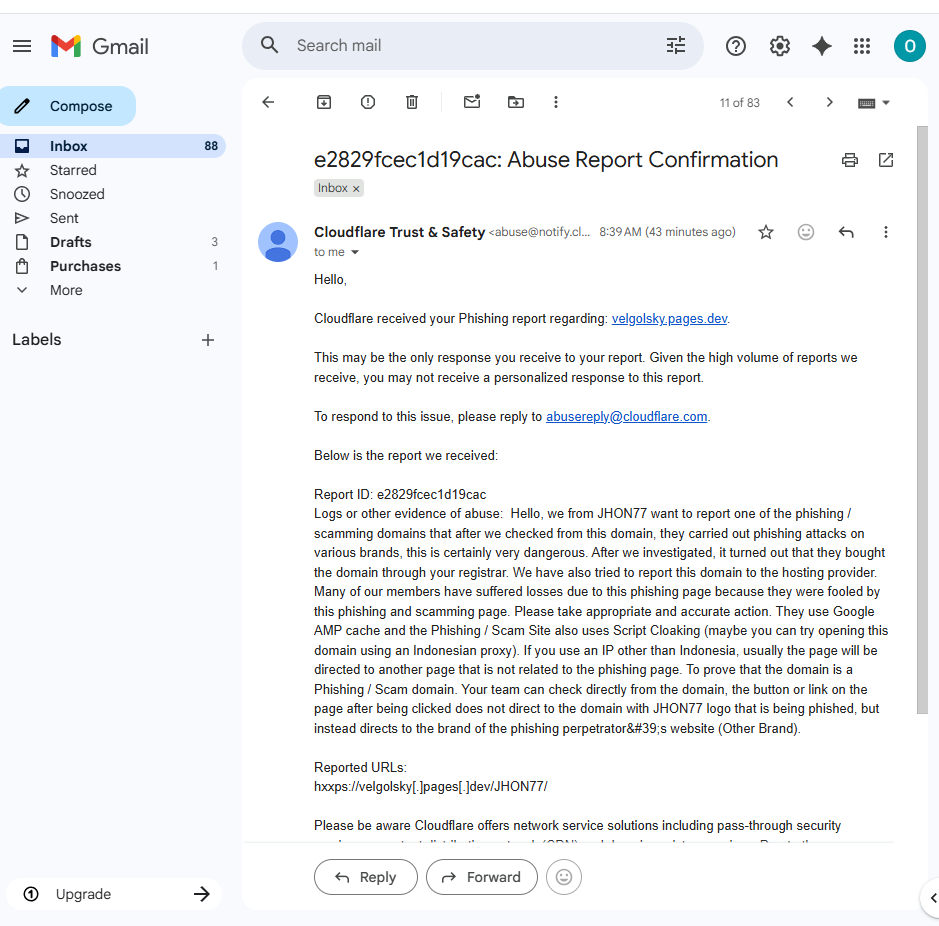Go to newer email arrow
939x926 pixels.
click(x=790, y=102)
